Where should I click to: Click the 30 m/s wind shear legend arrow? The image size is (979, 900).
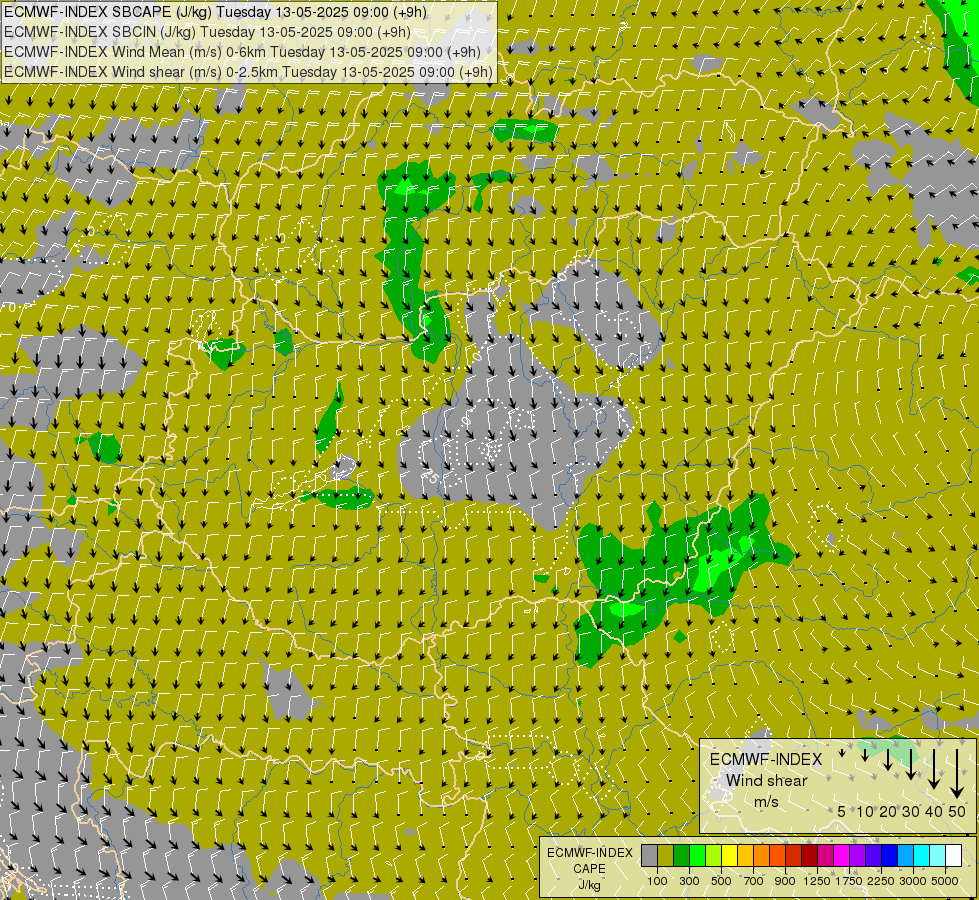[911, 764]
